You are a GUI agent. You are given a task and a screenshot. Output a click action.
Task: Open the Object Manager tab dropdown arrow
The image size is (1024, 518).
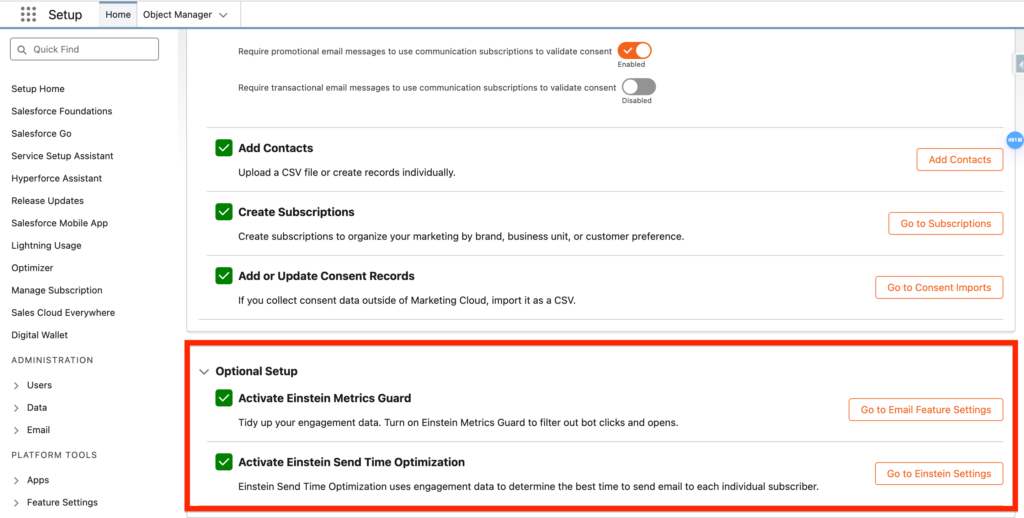(x=222, y=15)
